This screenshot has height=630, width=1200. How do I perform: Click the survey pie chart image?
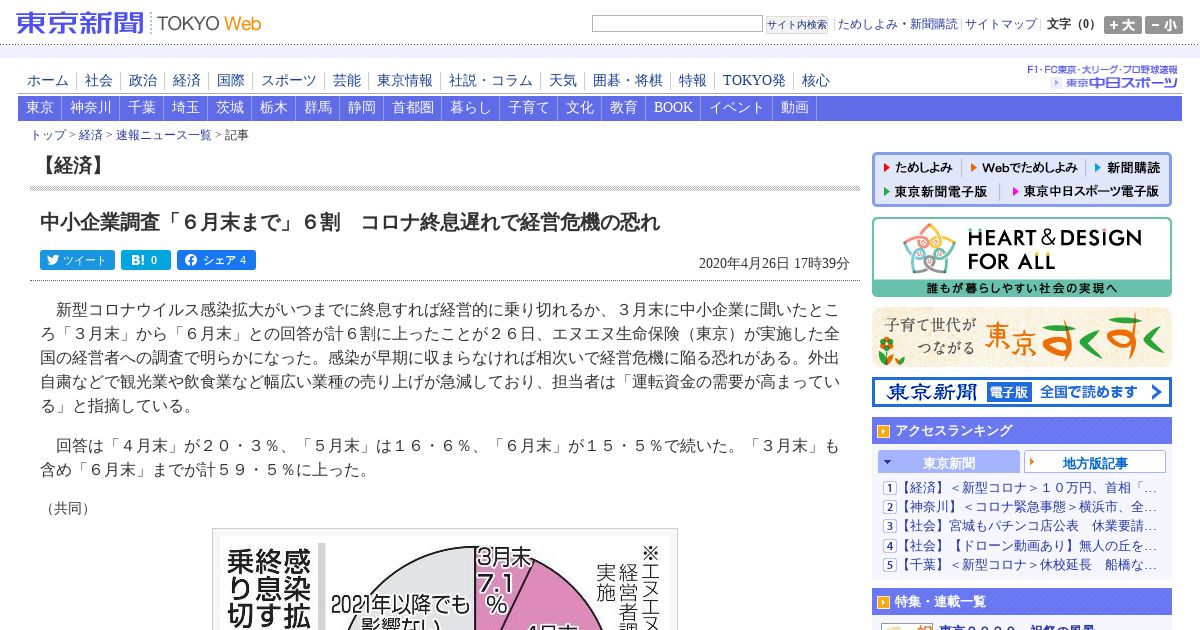[x=445, y=579]
